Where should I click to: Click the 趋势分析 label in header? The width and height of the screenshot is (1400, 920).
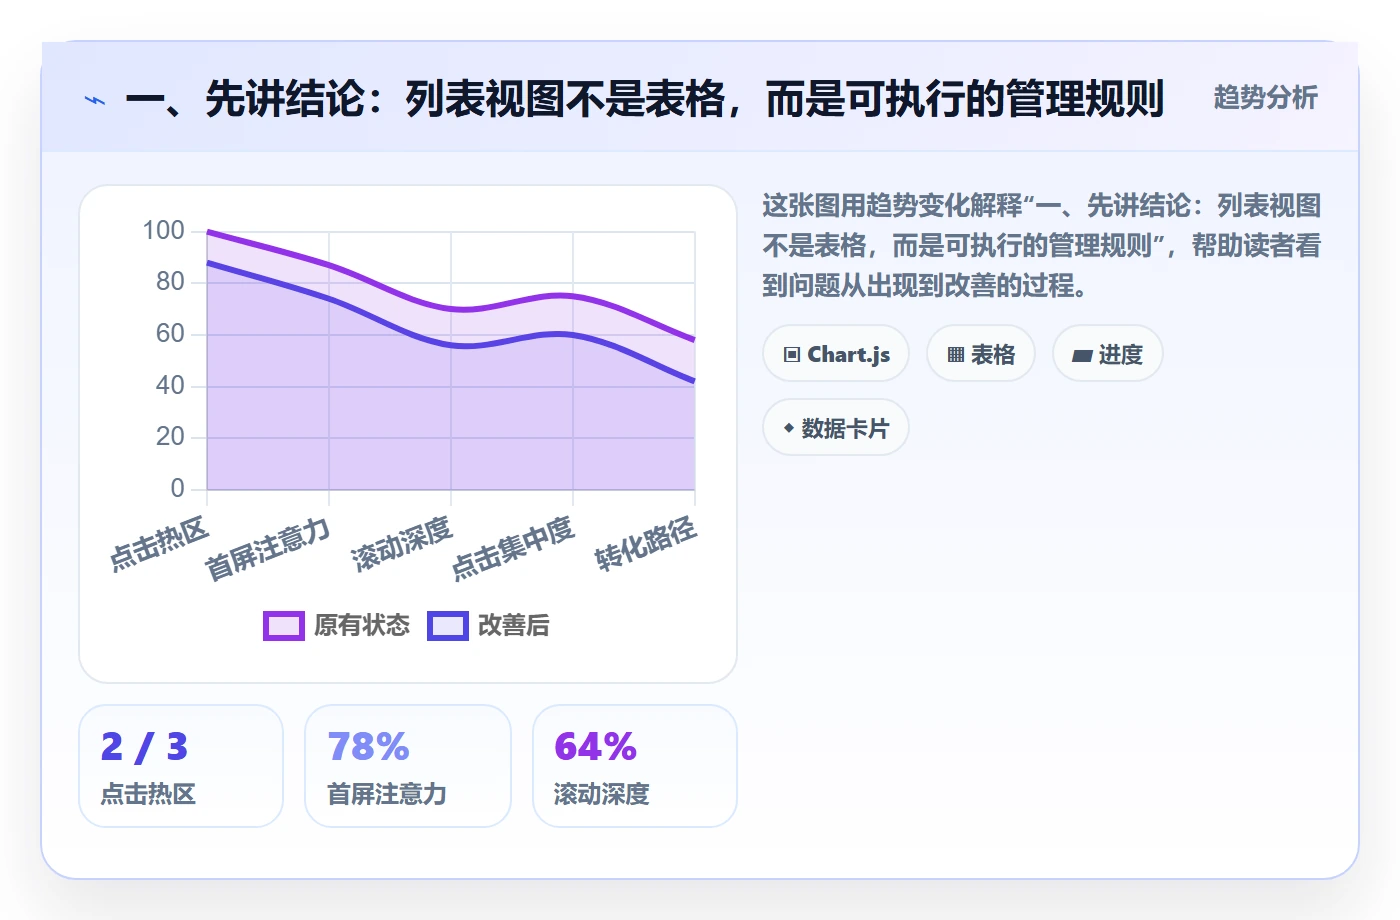click(1265, 98)
